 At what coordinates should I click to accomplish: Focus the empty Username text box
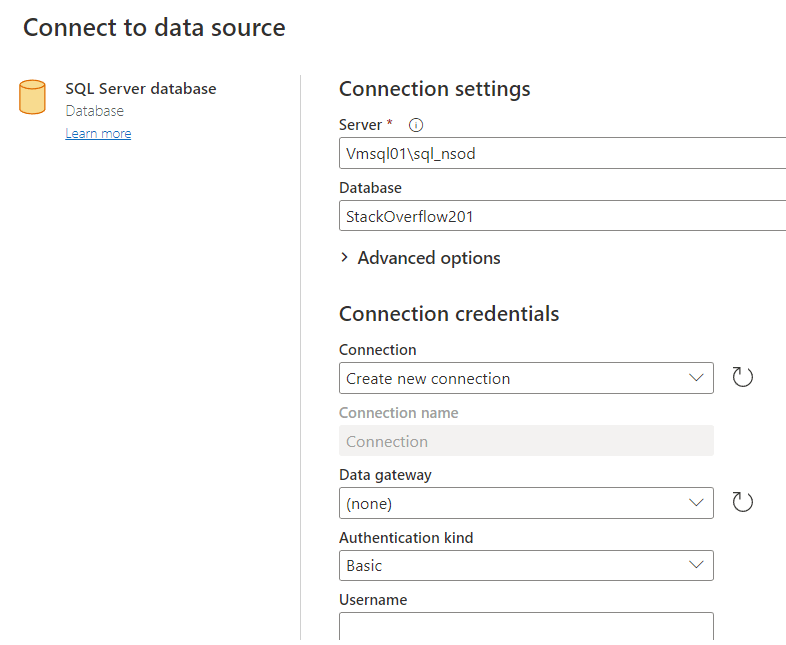[x=526, y=626]
